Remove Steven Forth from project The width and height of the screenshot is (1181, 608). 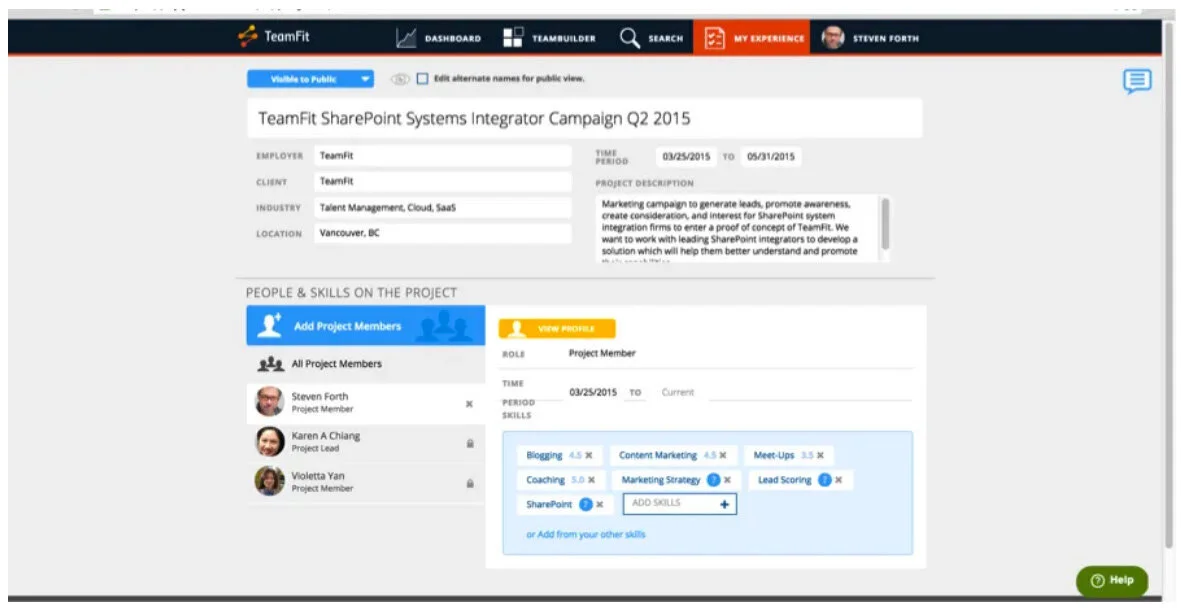point(469,405)
